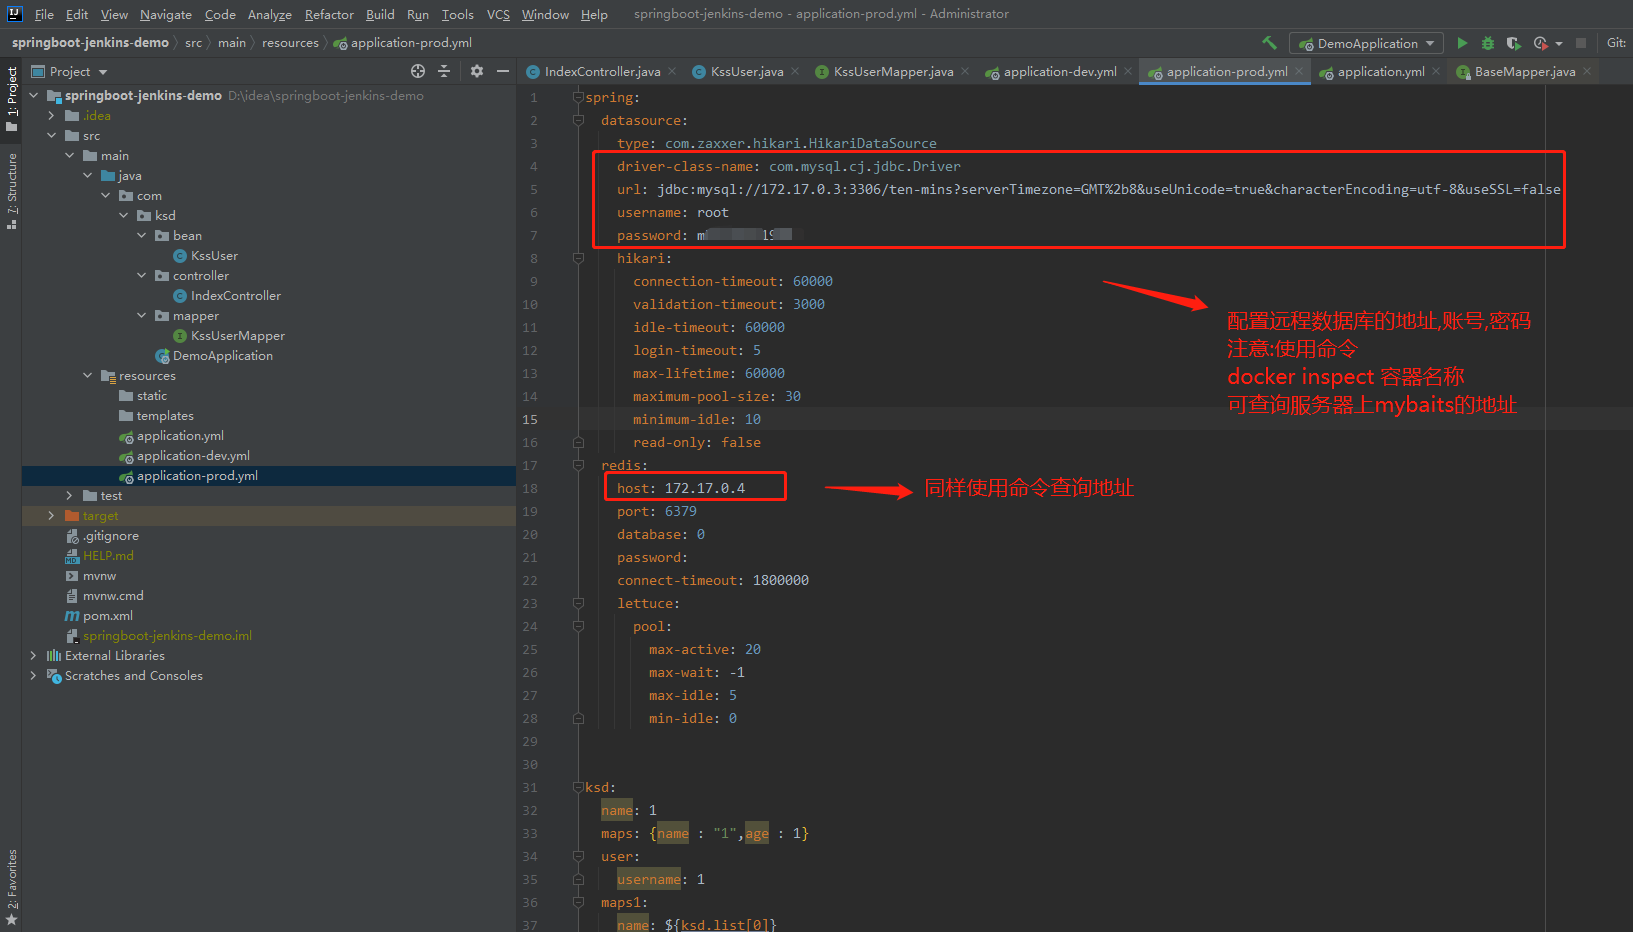
Task: Fold lettuce block in gutter
Action: click(x=578, y=603)
